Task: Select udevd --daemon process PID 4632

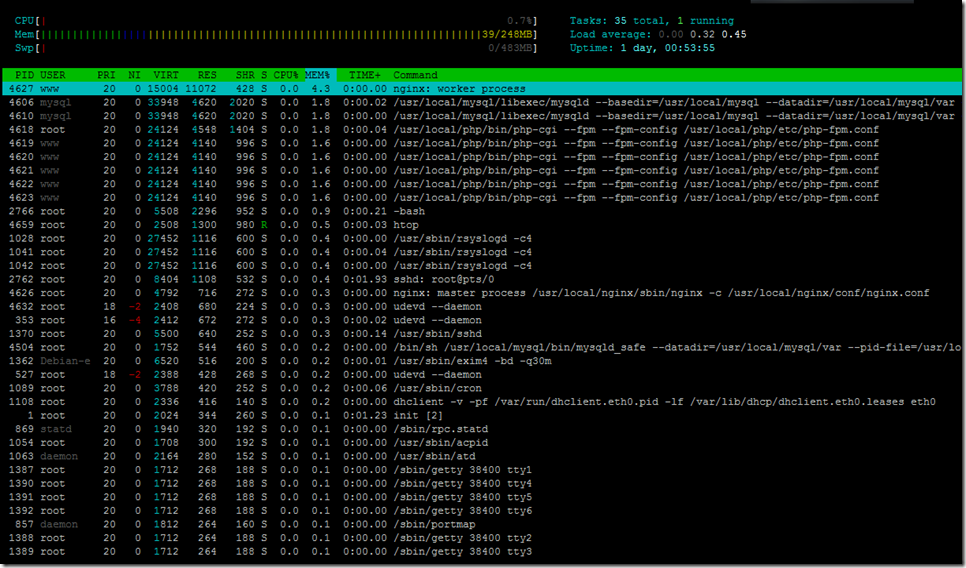Action: (482, 306)
